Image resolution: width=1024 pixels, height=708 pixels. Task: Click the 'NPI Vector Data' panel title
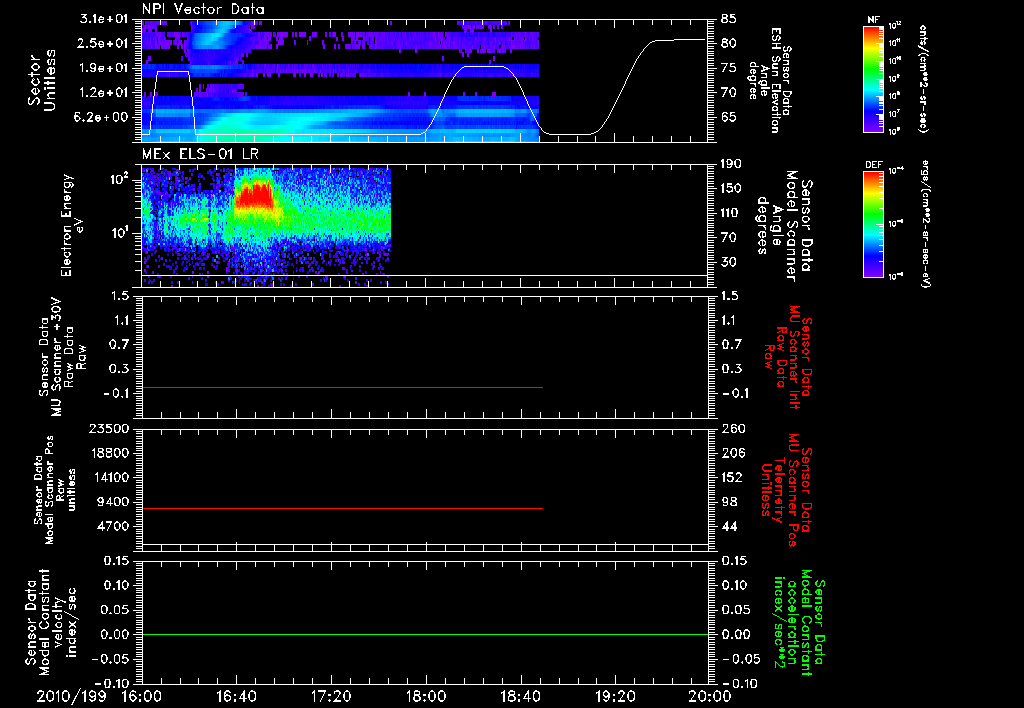pos(203,9)
